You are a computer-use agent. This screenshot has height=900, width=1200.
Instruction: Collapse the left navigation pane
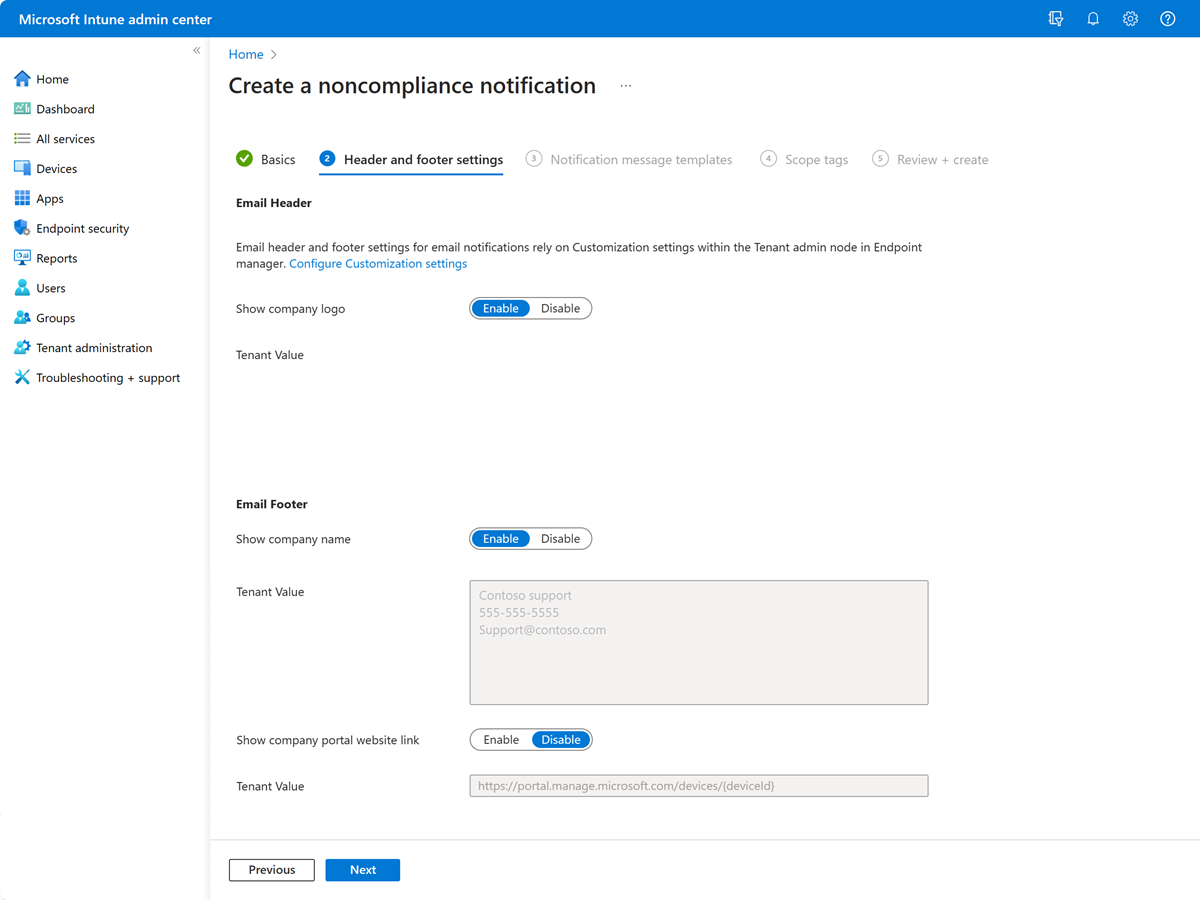point(196,50)
